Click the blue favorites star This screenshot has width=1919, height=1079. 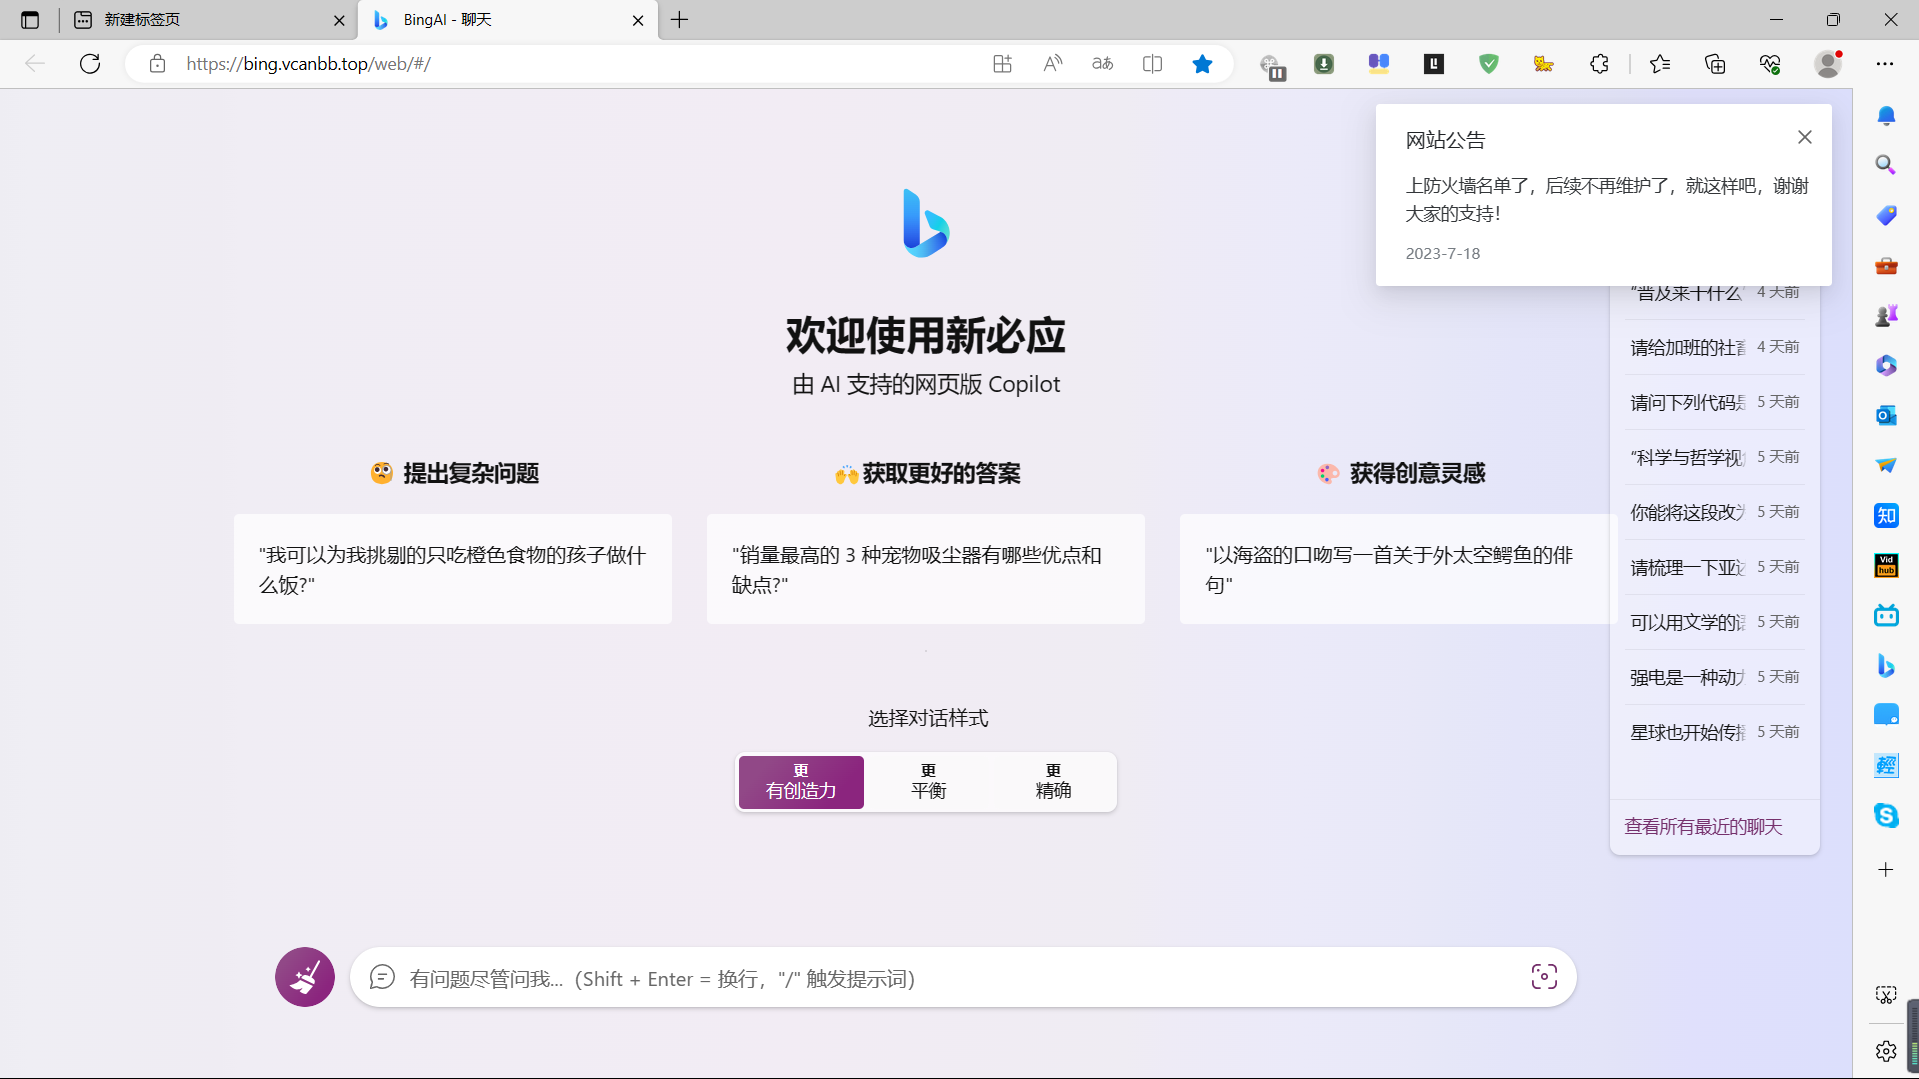(x=1202, y=64)
